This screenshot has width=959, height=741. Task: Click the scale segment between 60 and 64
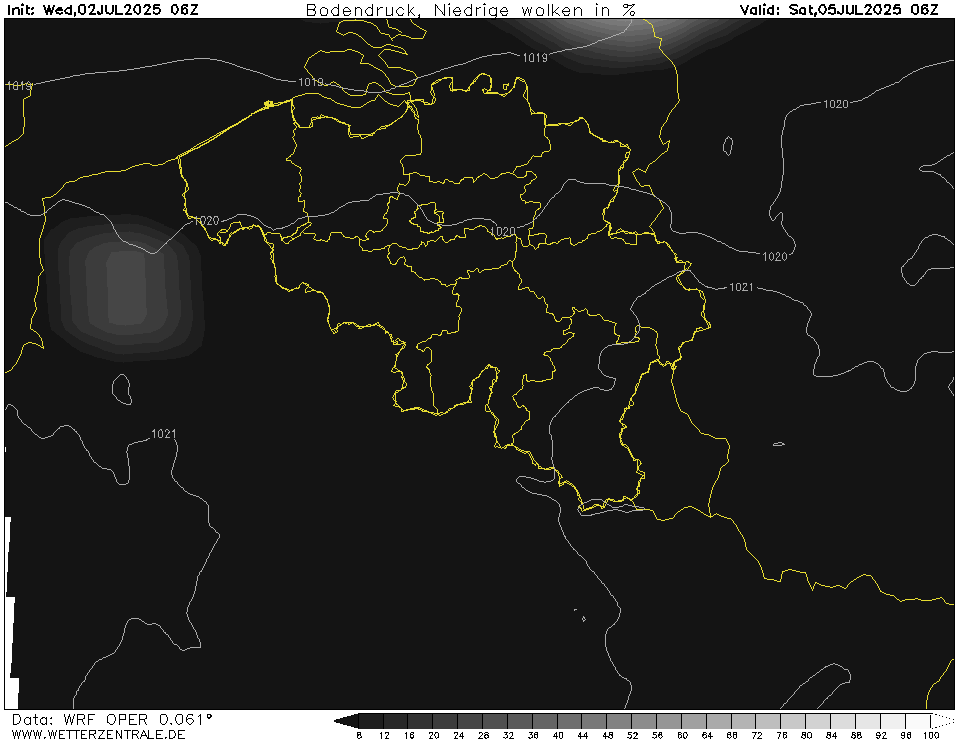pyautogui.click(x=695, y=721)
